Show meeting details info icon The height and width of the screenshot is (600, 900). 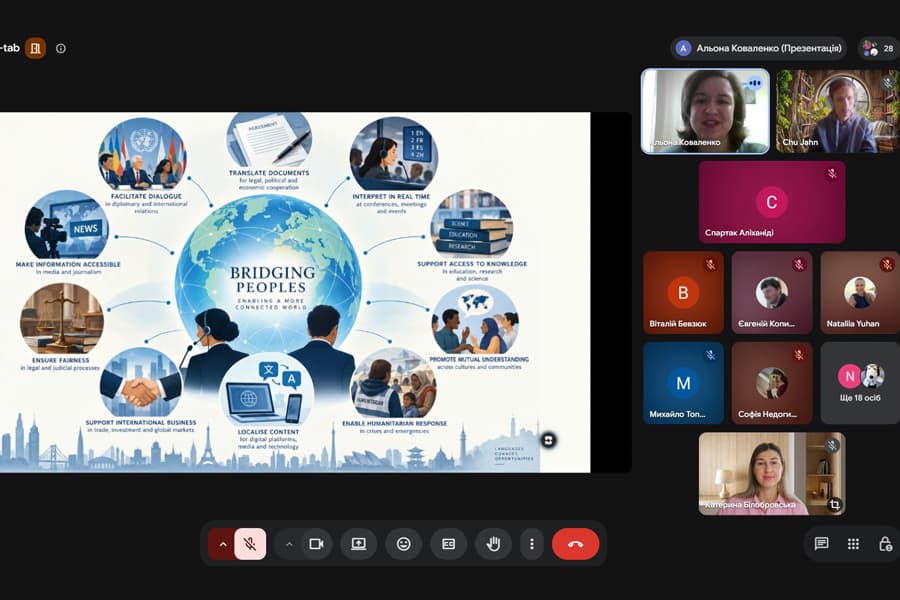(61, 48)
